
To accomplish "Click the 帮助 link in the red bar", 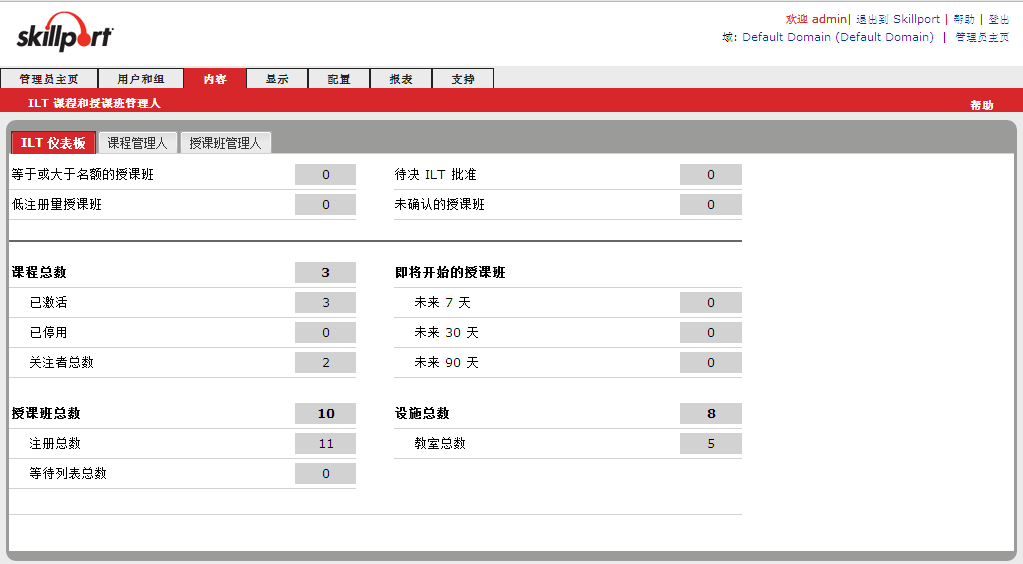I will point(981,105).
